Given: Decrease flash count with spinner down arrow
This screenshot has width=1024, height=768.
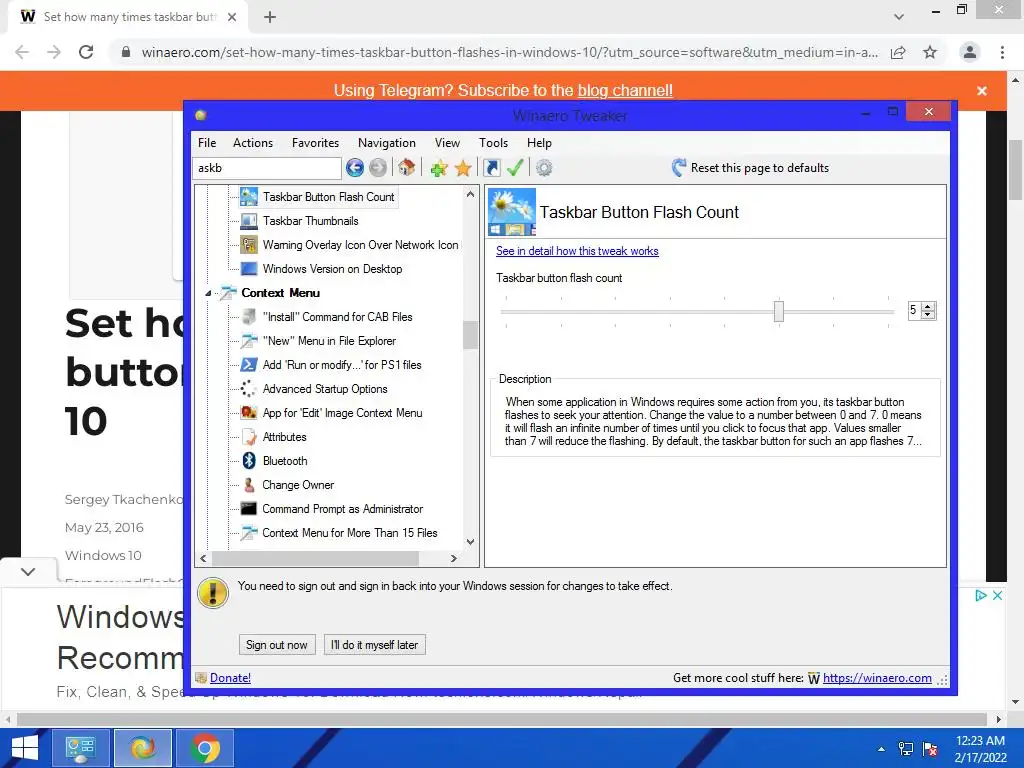Looking at the screenshot, I should point(928,314).
